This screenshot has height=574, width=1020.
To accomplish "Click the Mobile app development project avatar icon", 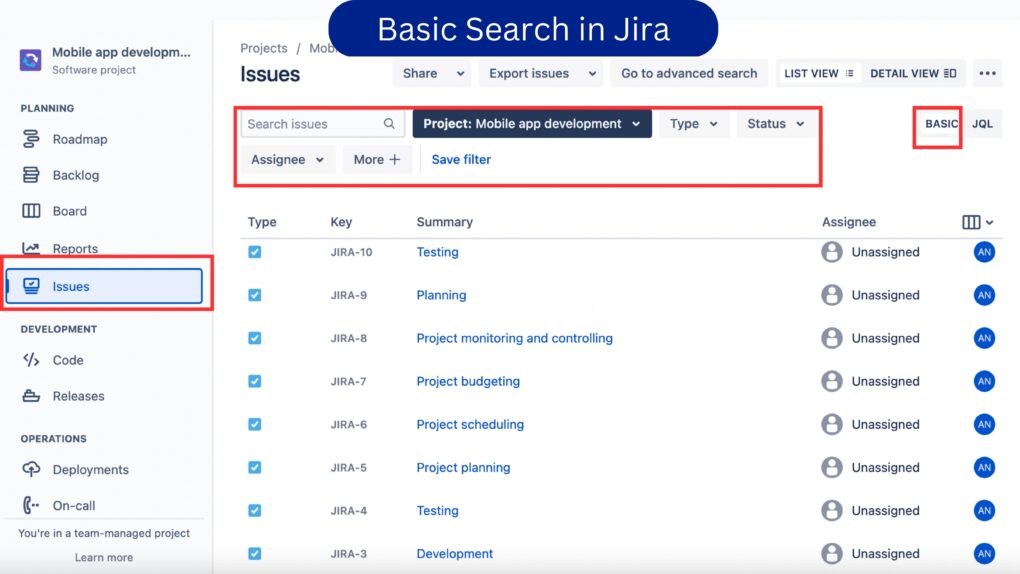I will (31, 60).
